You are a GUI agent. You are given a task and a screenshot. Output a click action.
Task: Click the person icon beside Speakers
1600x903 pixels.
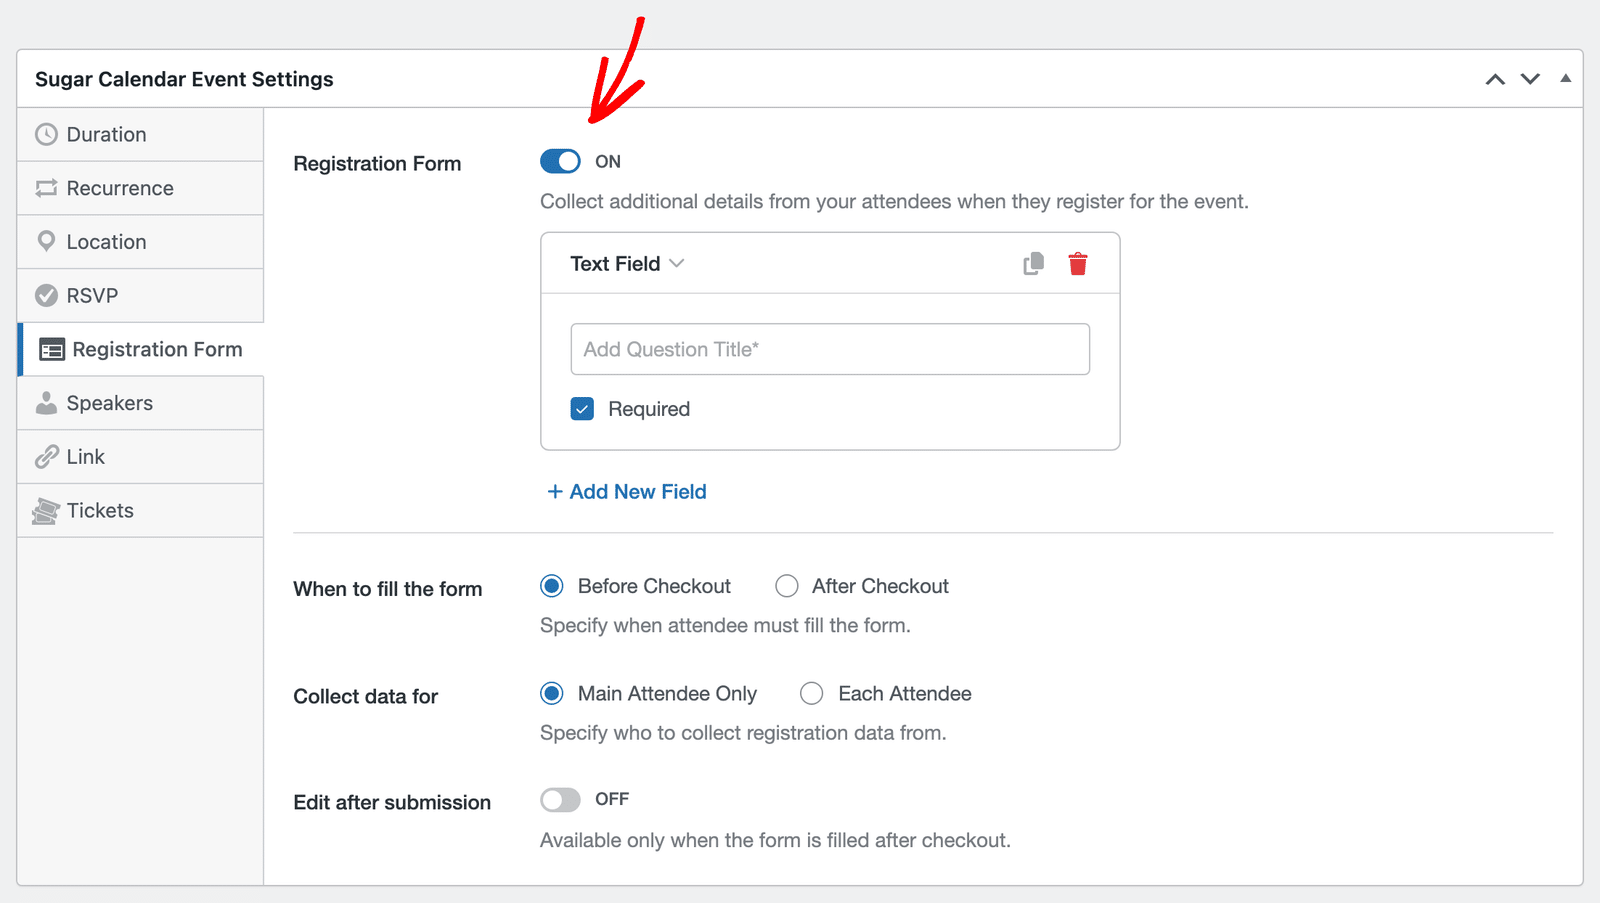point(46,402)
